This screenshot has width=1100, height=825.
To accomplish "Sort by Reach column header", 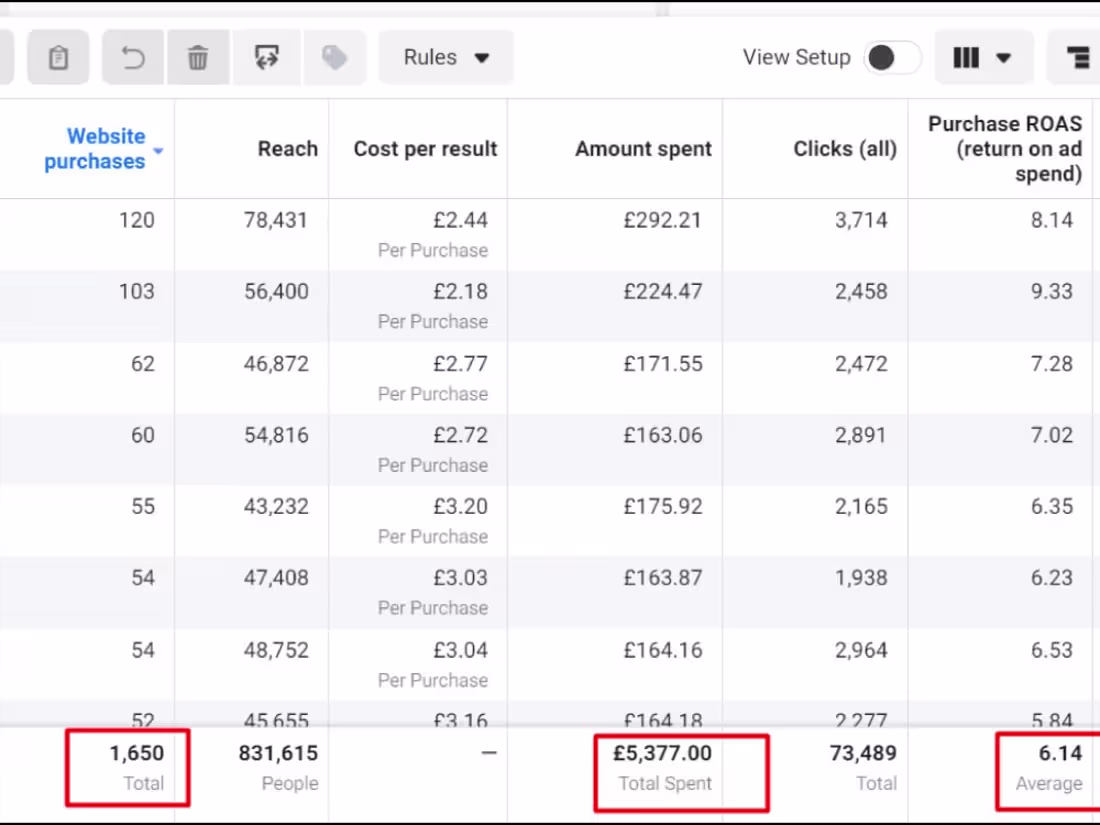I will [287, 149].
